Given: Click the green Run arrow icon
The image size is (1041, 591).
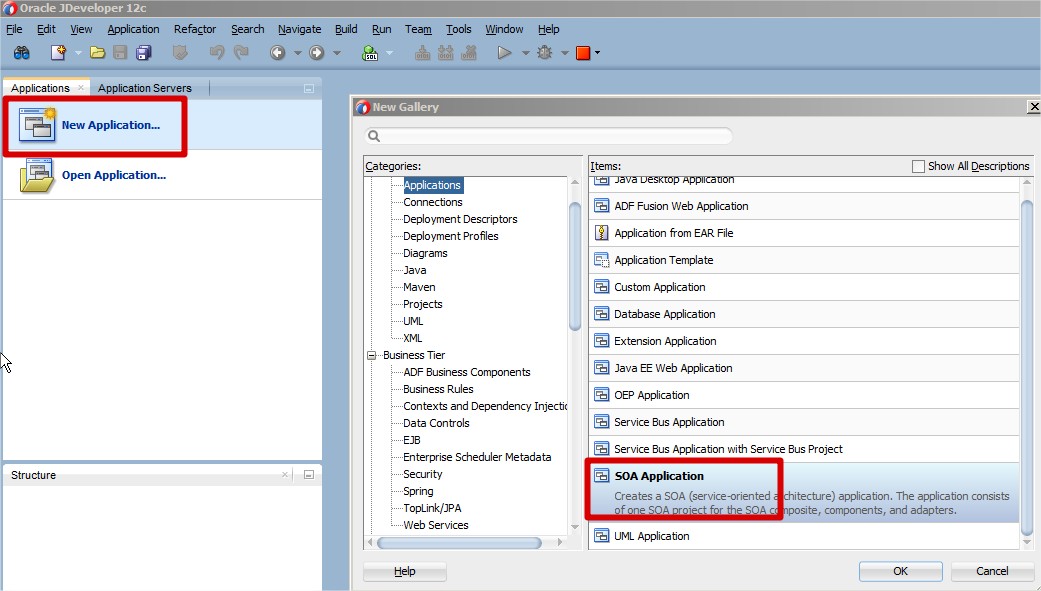Looking at the screenshot, I should click(x=504, y=53).
